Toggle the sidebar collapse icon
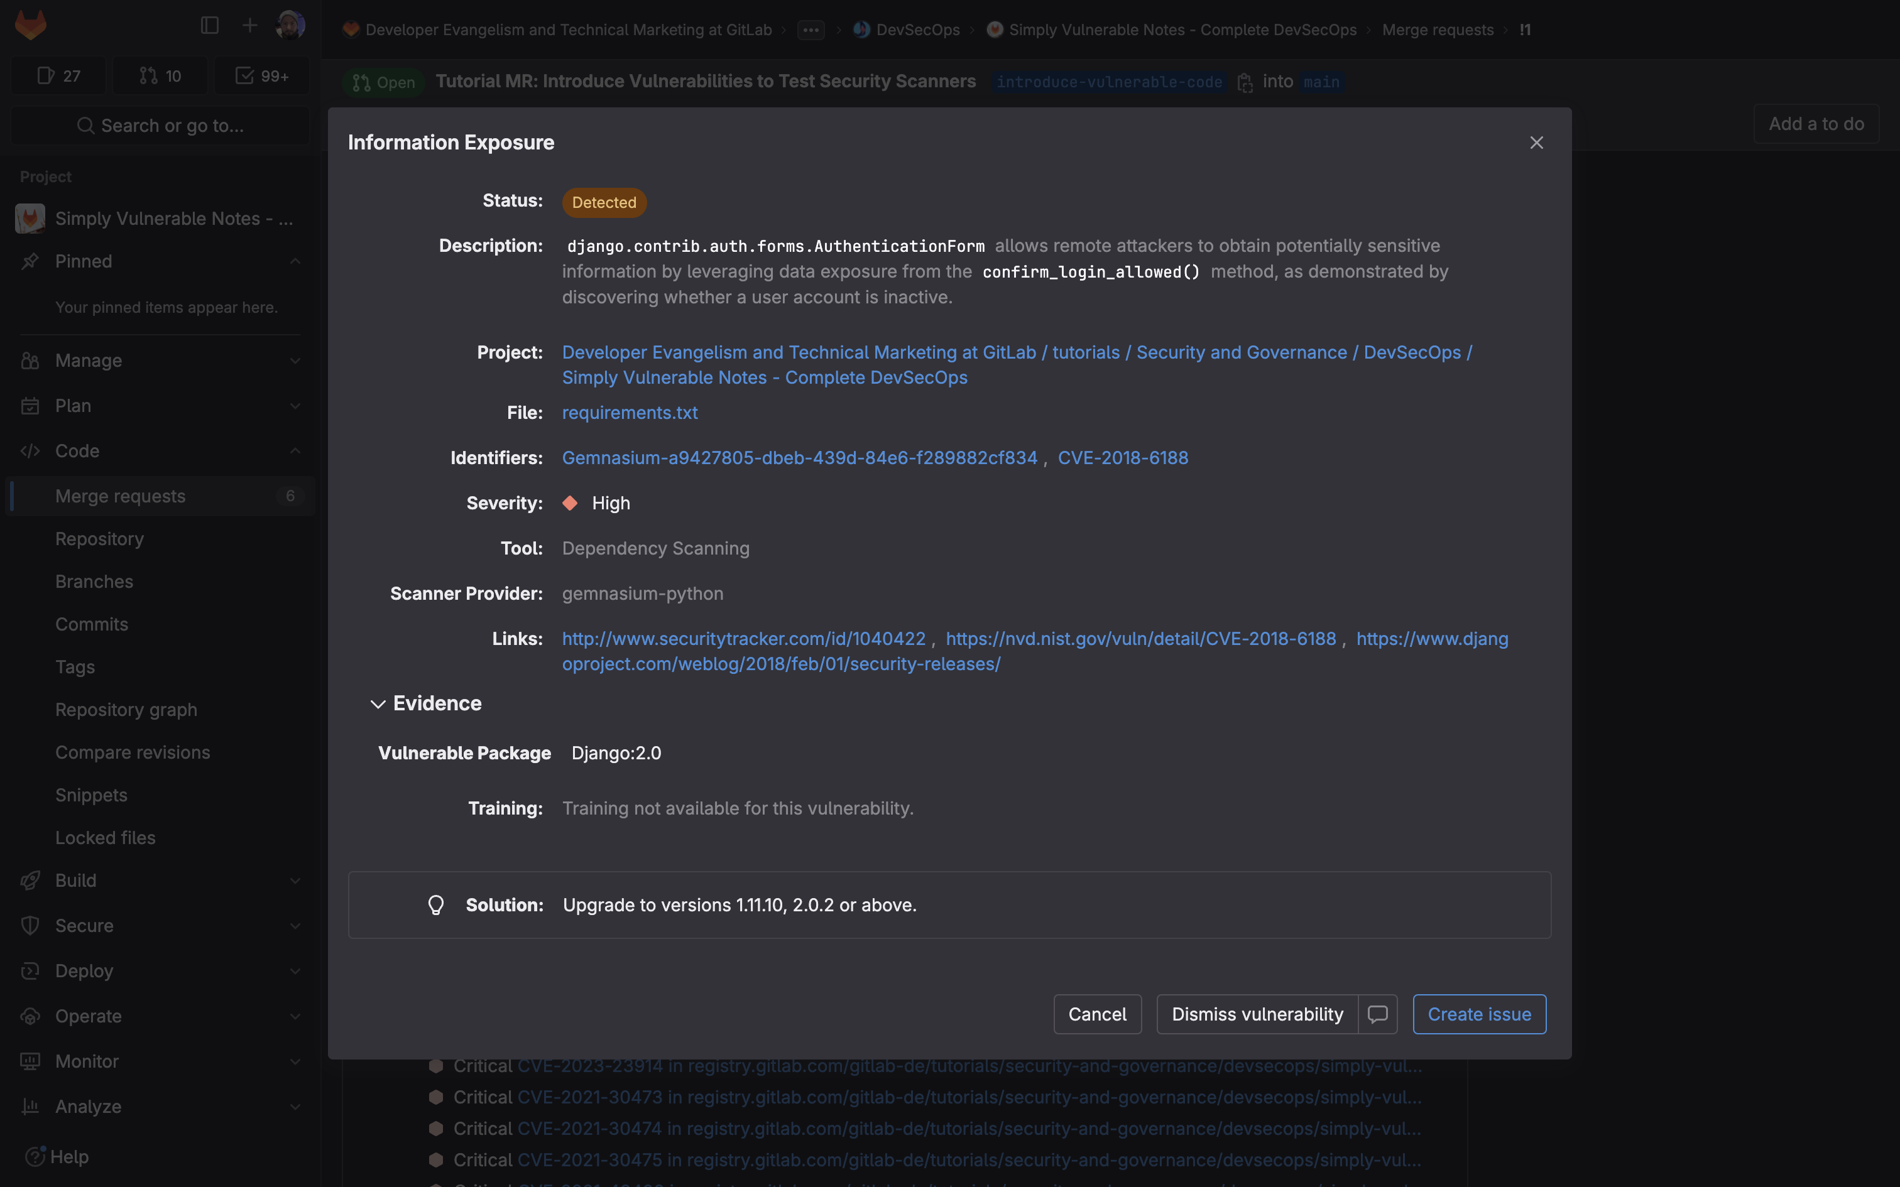Screen dimensions: 1900x1187 (x=209, y=25)
